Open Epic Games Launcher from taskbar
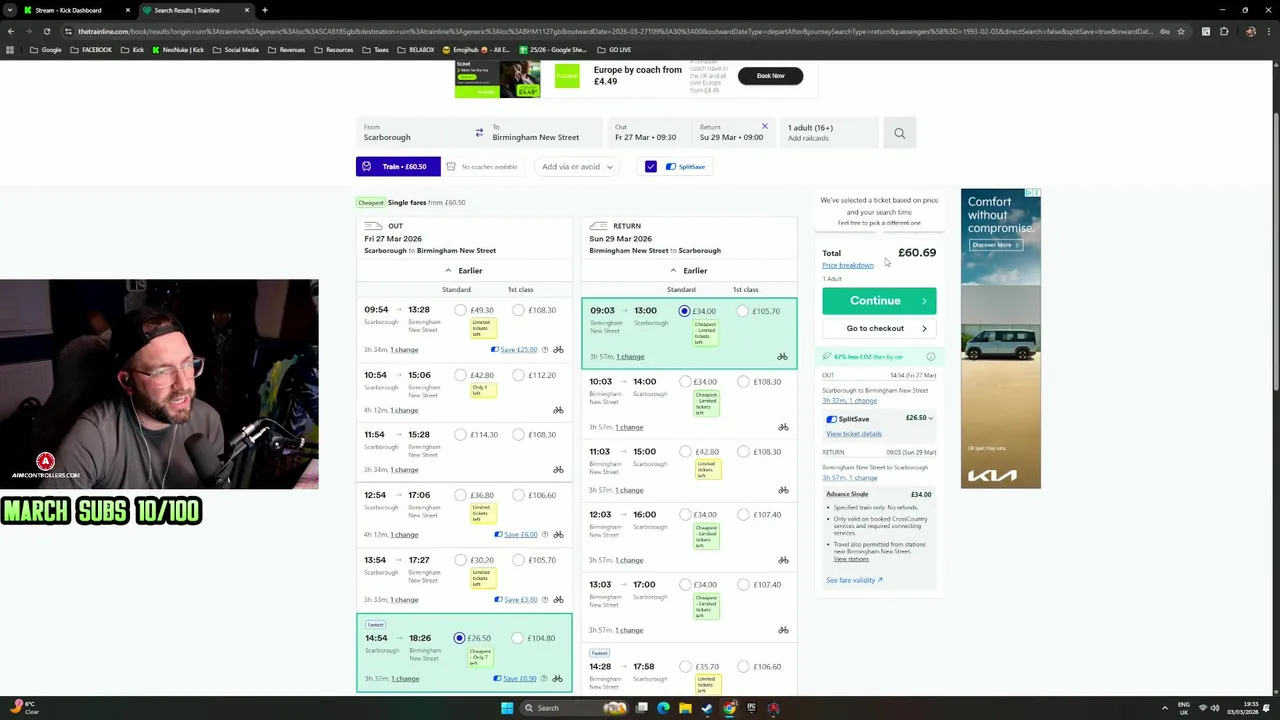1280x720 pixels. click(x=751, y=708)
